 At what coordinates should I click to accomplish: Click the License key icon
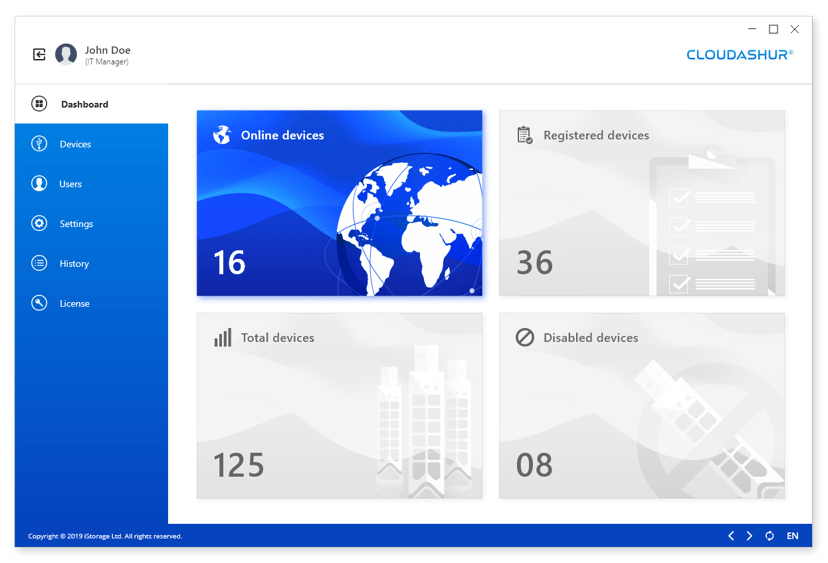click(39, 303)
